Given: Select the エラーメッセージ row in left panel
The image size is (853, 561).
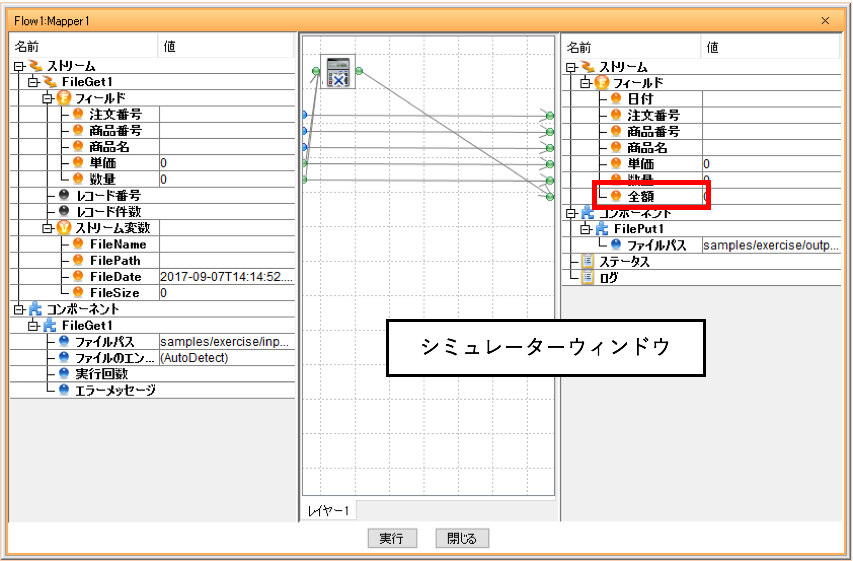Looking at the screenshot, I should click(152, 390).
